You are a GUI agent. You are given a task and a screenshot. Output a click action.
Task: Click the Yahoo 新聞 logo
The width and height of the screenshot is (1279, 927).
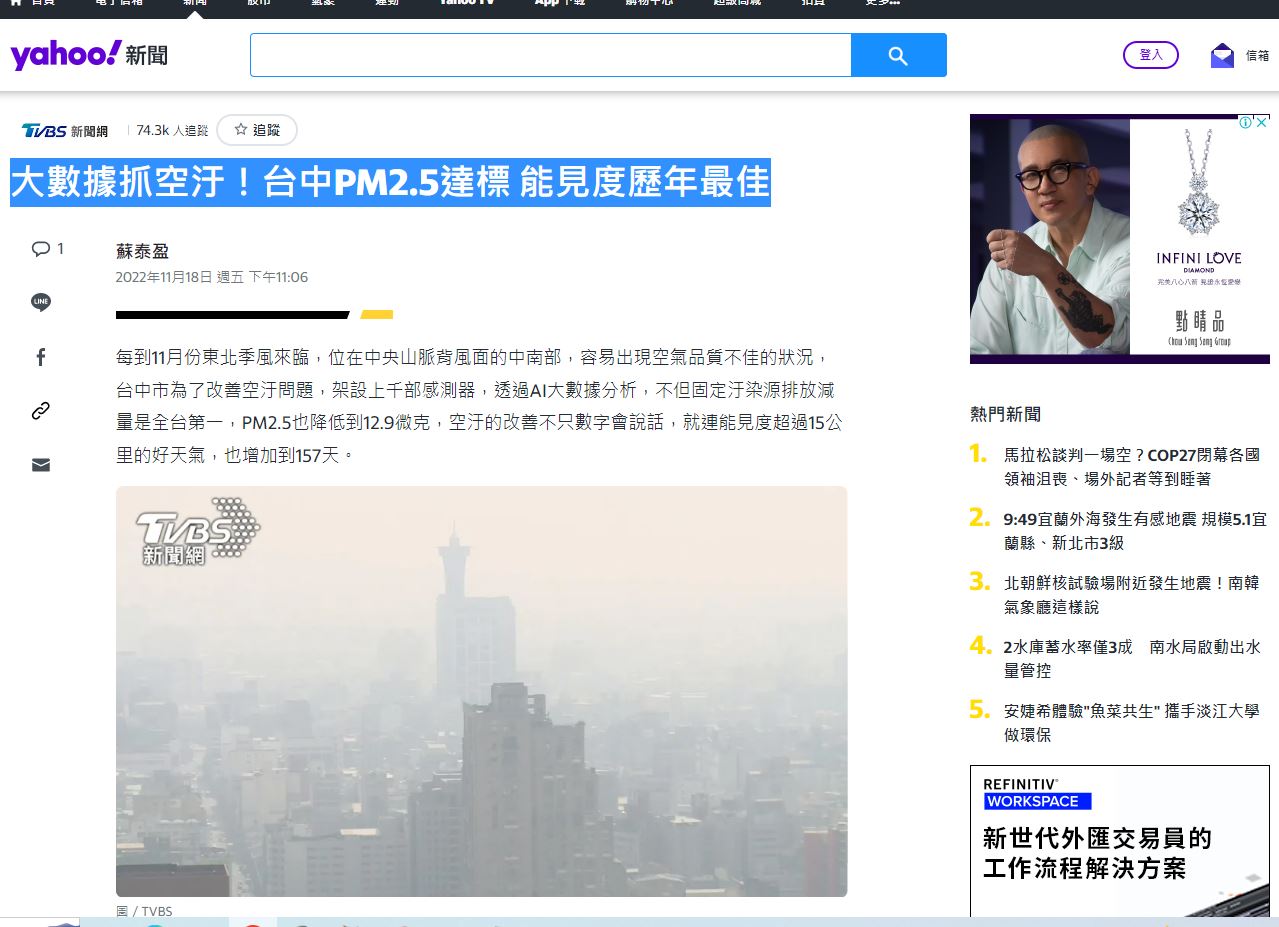click(89, 55)
